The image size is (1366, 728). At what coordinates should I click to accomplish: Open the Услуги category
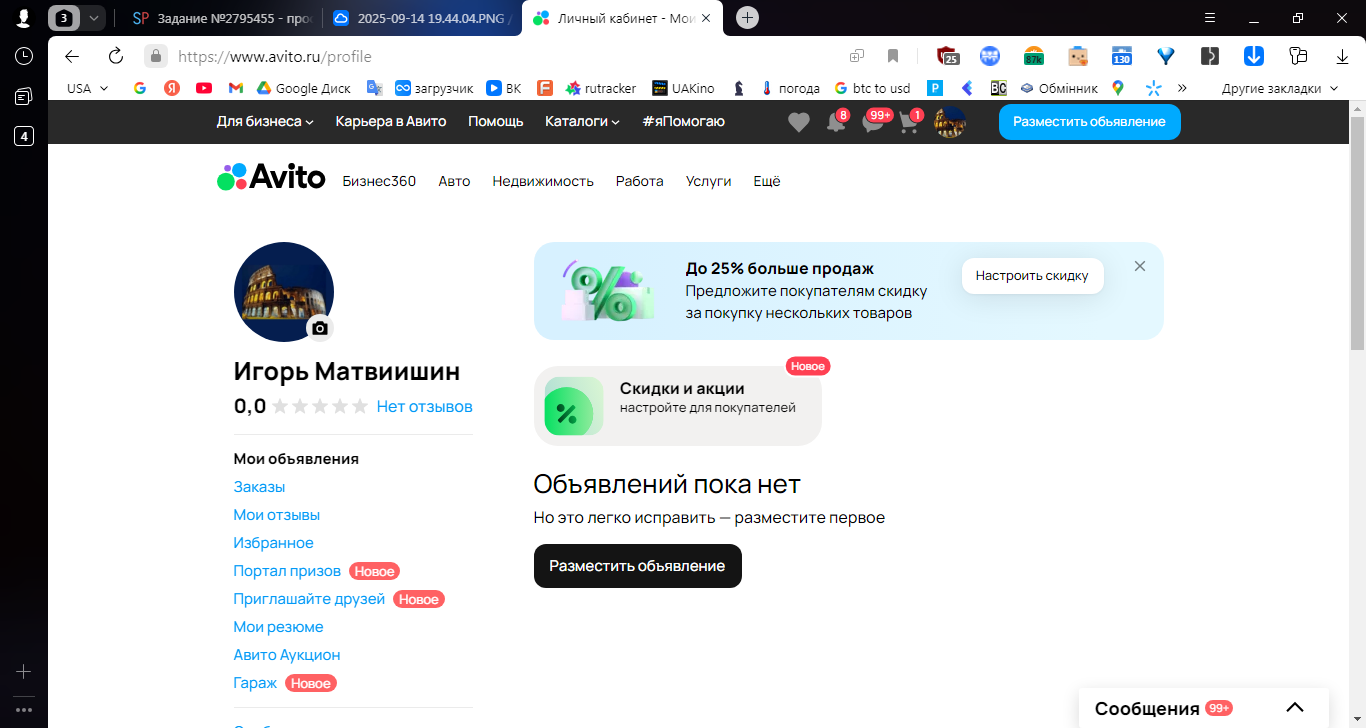pyautogui.click(x=709, y=181)
